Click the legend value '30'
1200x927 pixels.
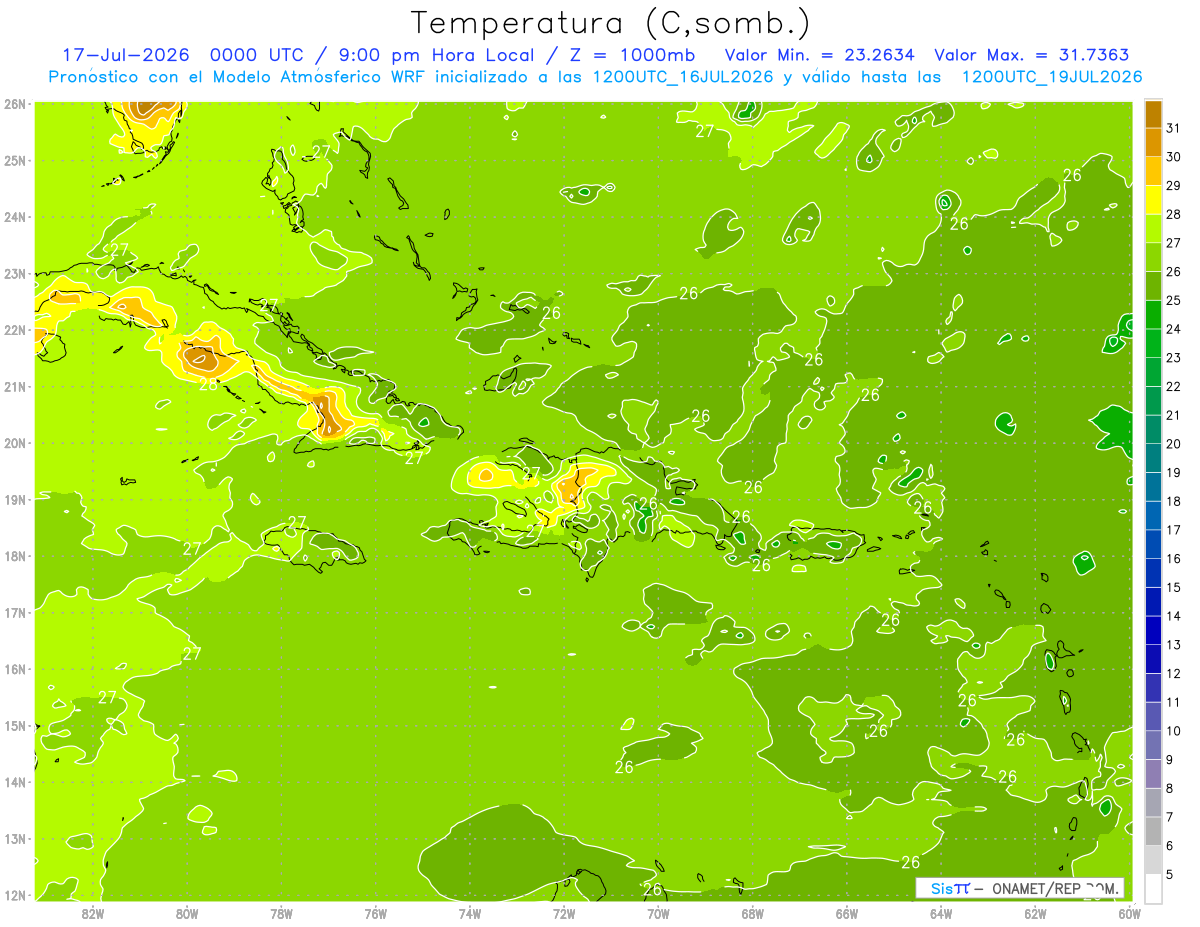tap(1175, 157)
